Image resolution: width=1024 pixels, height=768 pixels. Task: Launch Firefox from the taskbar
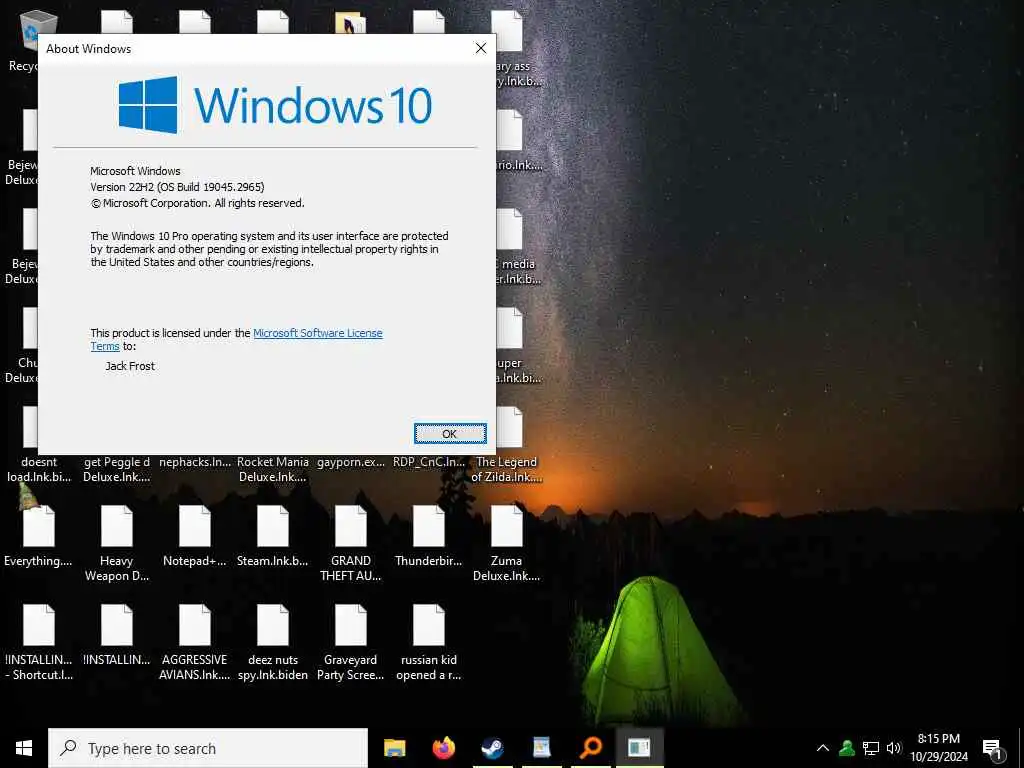(443, 748)
